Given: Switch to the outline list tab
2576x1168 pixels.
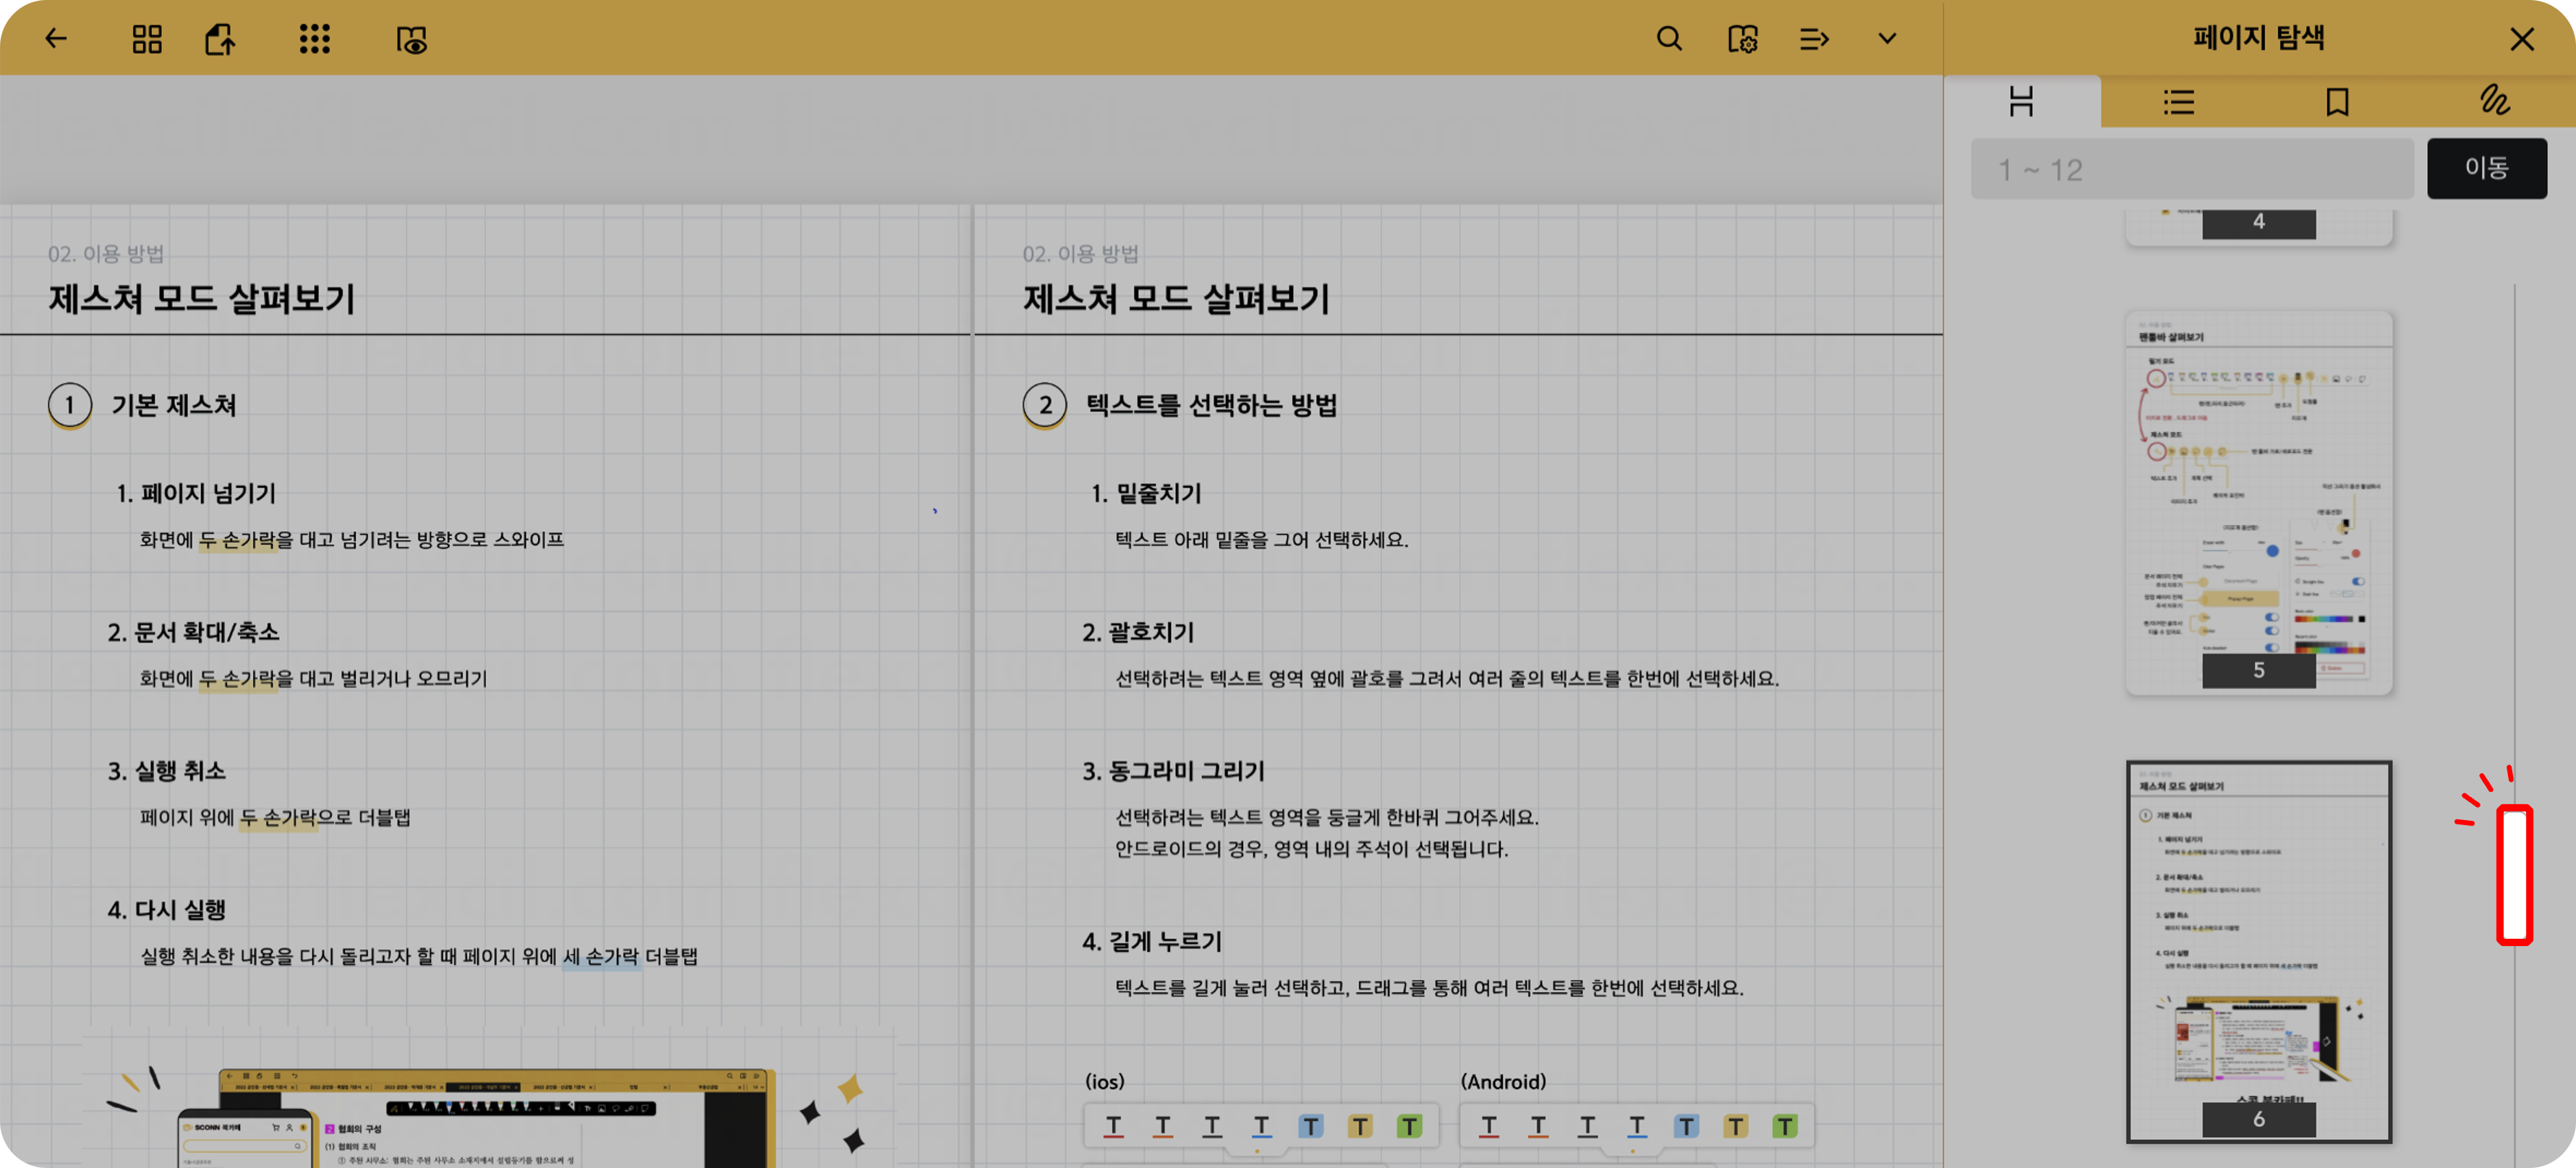Looking at the screenshot, I should click(2179, 101).
